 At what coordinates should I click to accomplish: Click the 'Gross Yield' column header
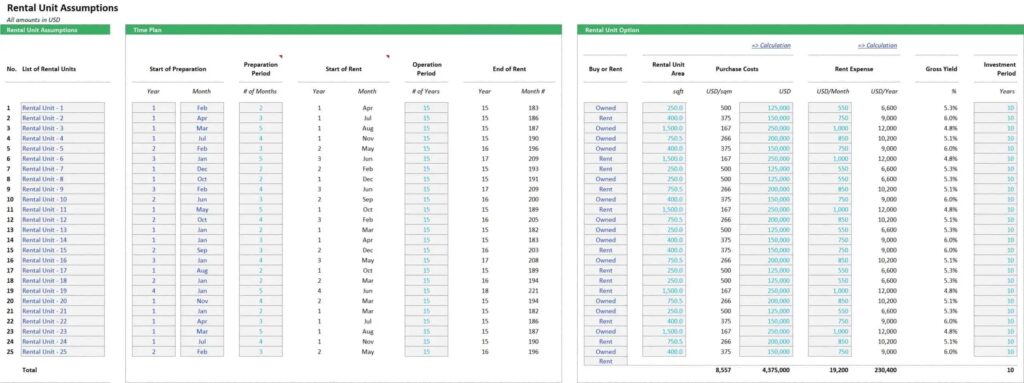[940, 69]
